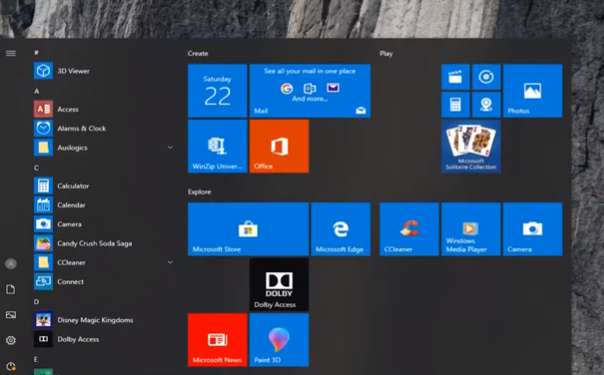Click the Play group heading

click(386, 54)
